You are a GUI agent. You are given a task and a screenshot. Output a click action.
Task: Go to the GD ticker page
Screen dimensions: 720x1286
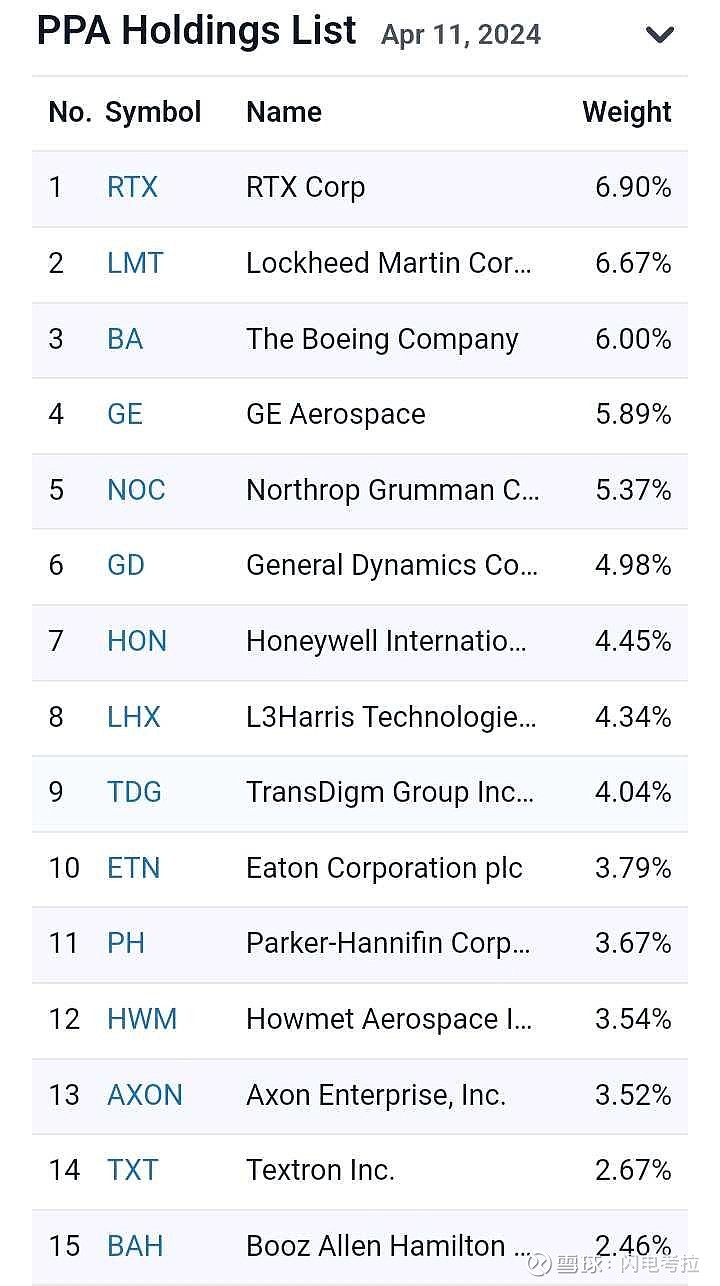(x=126, y=565)
